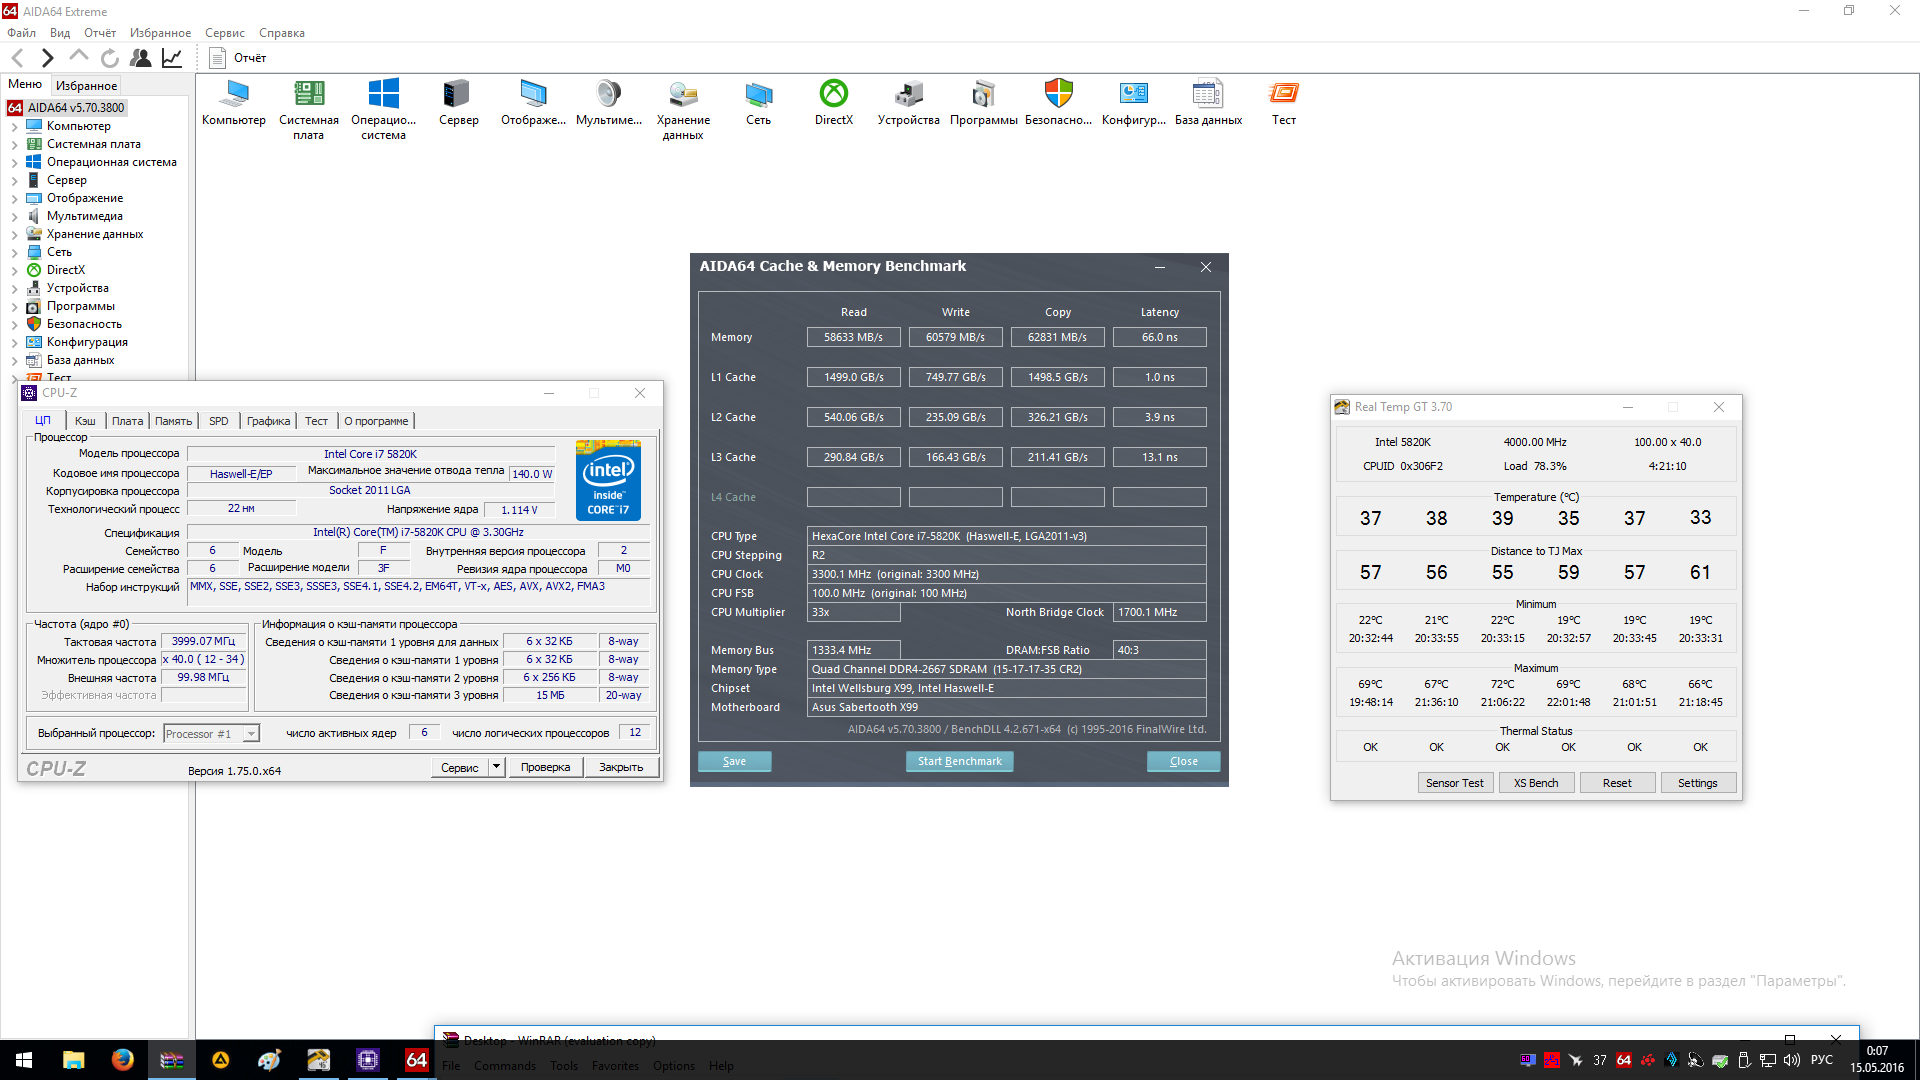Click the Отчёт report toolbar icon
This screenshot has height=1080, width=1920.
(218, 58)
